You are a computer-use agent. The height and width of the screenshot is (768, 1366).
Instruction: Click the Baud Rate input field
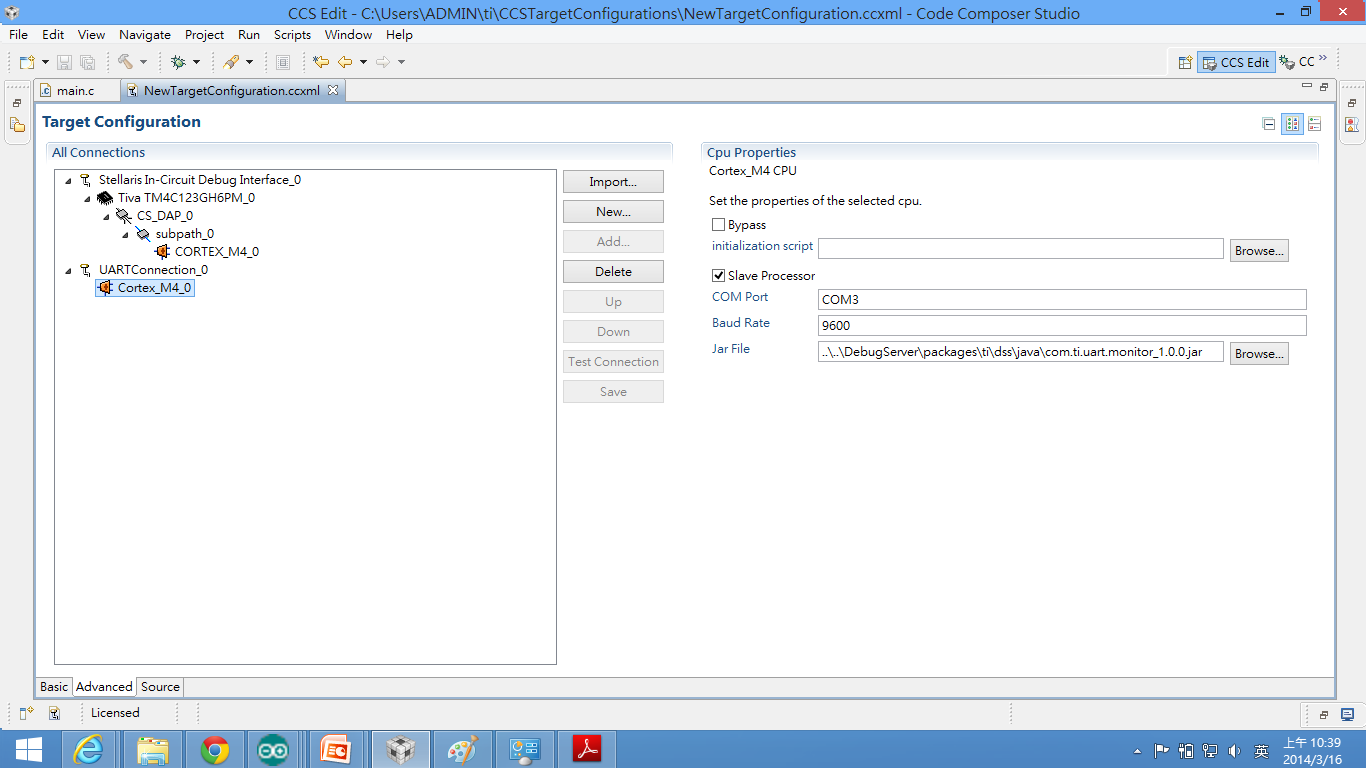(1062, 325)
